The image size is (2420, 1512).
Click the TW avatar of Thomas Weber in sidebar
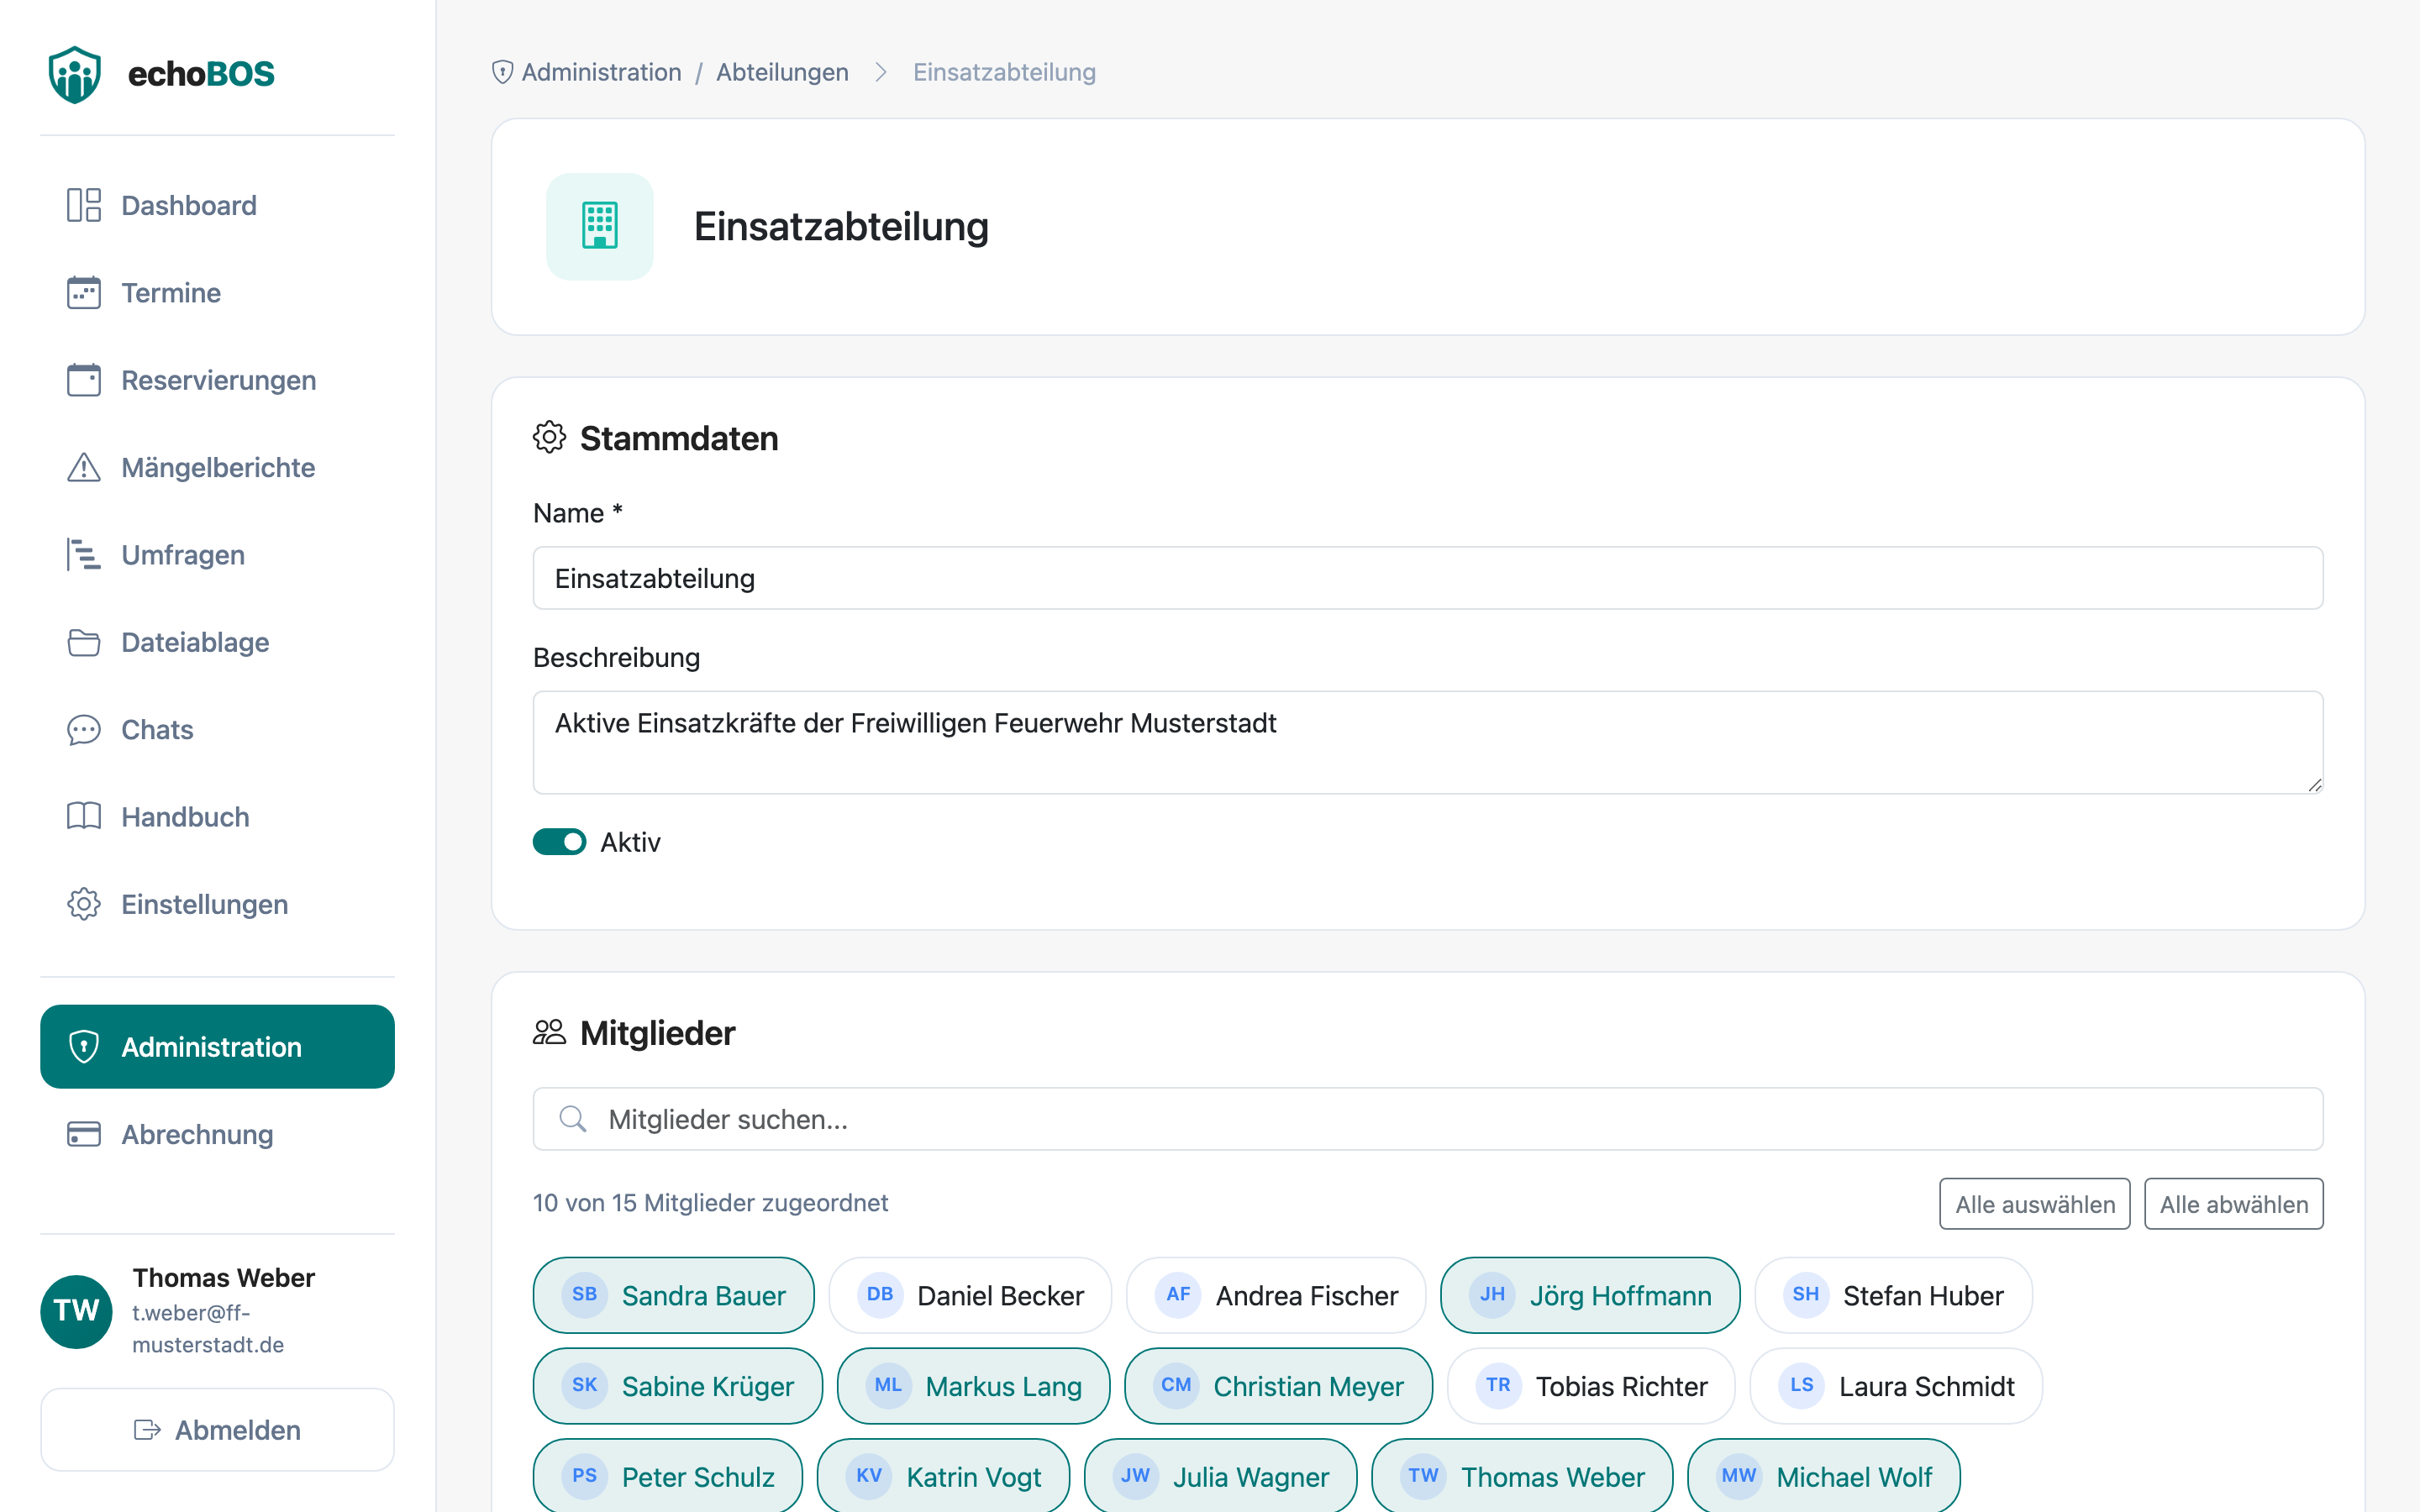[76, 1311]
